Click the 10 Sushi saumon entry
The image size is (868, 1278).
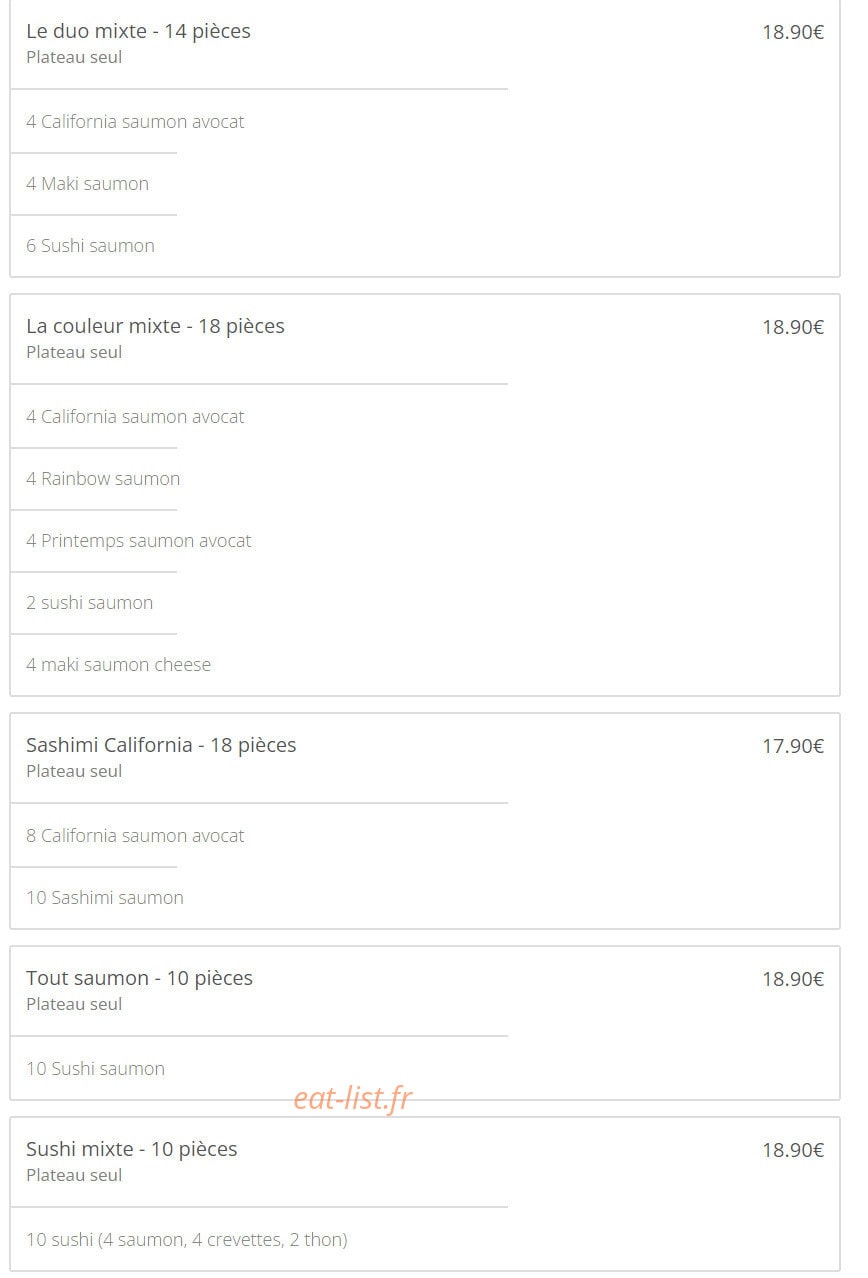click(x=95, y=1069)
